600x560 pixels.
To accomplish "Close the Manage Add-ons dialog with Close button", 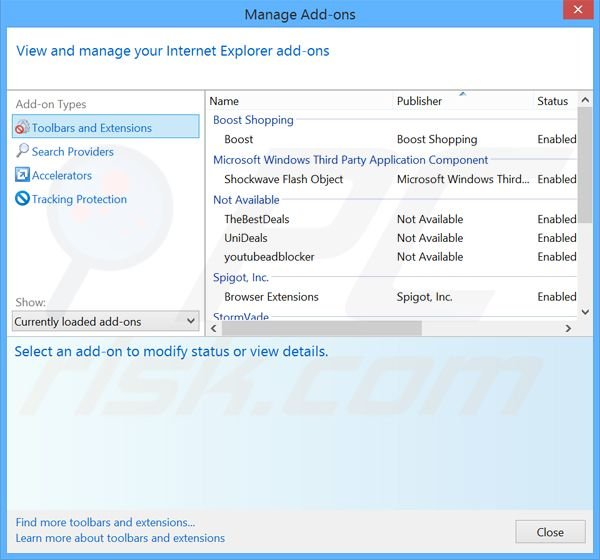I will click(550, 532).
